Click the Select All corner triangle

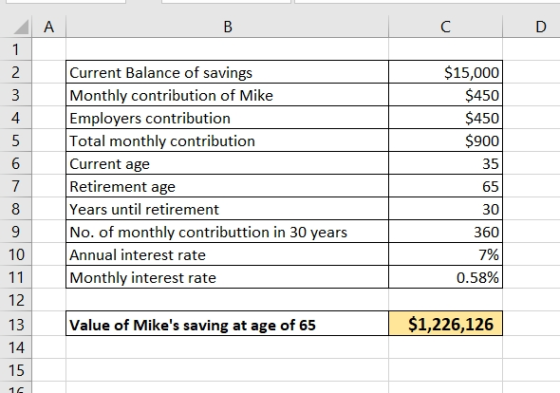(21, 27)
